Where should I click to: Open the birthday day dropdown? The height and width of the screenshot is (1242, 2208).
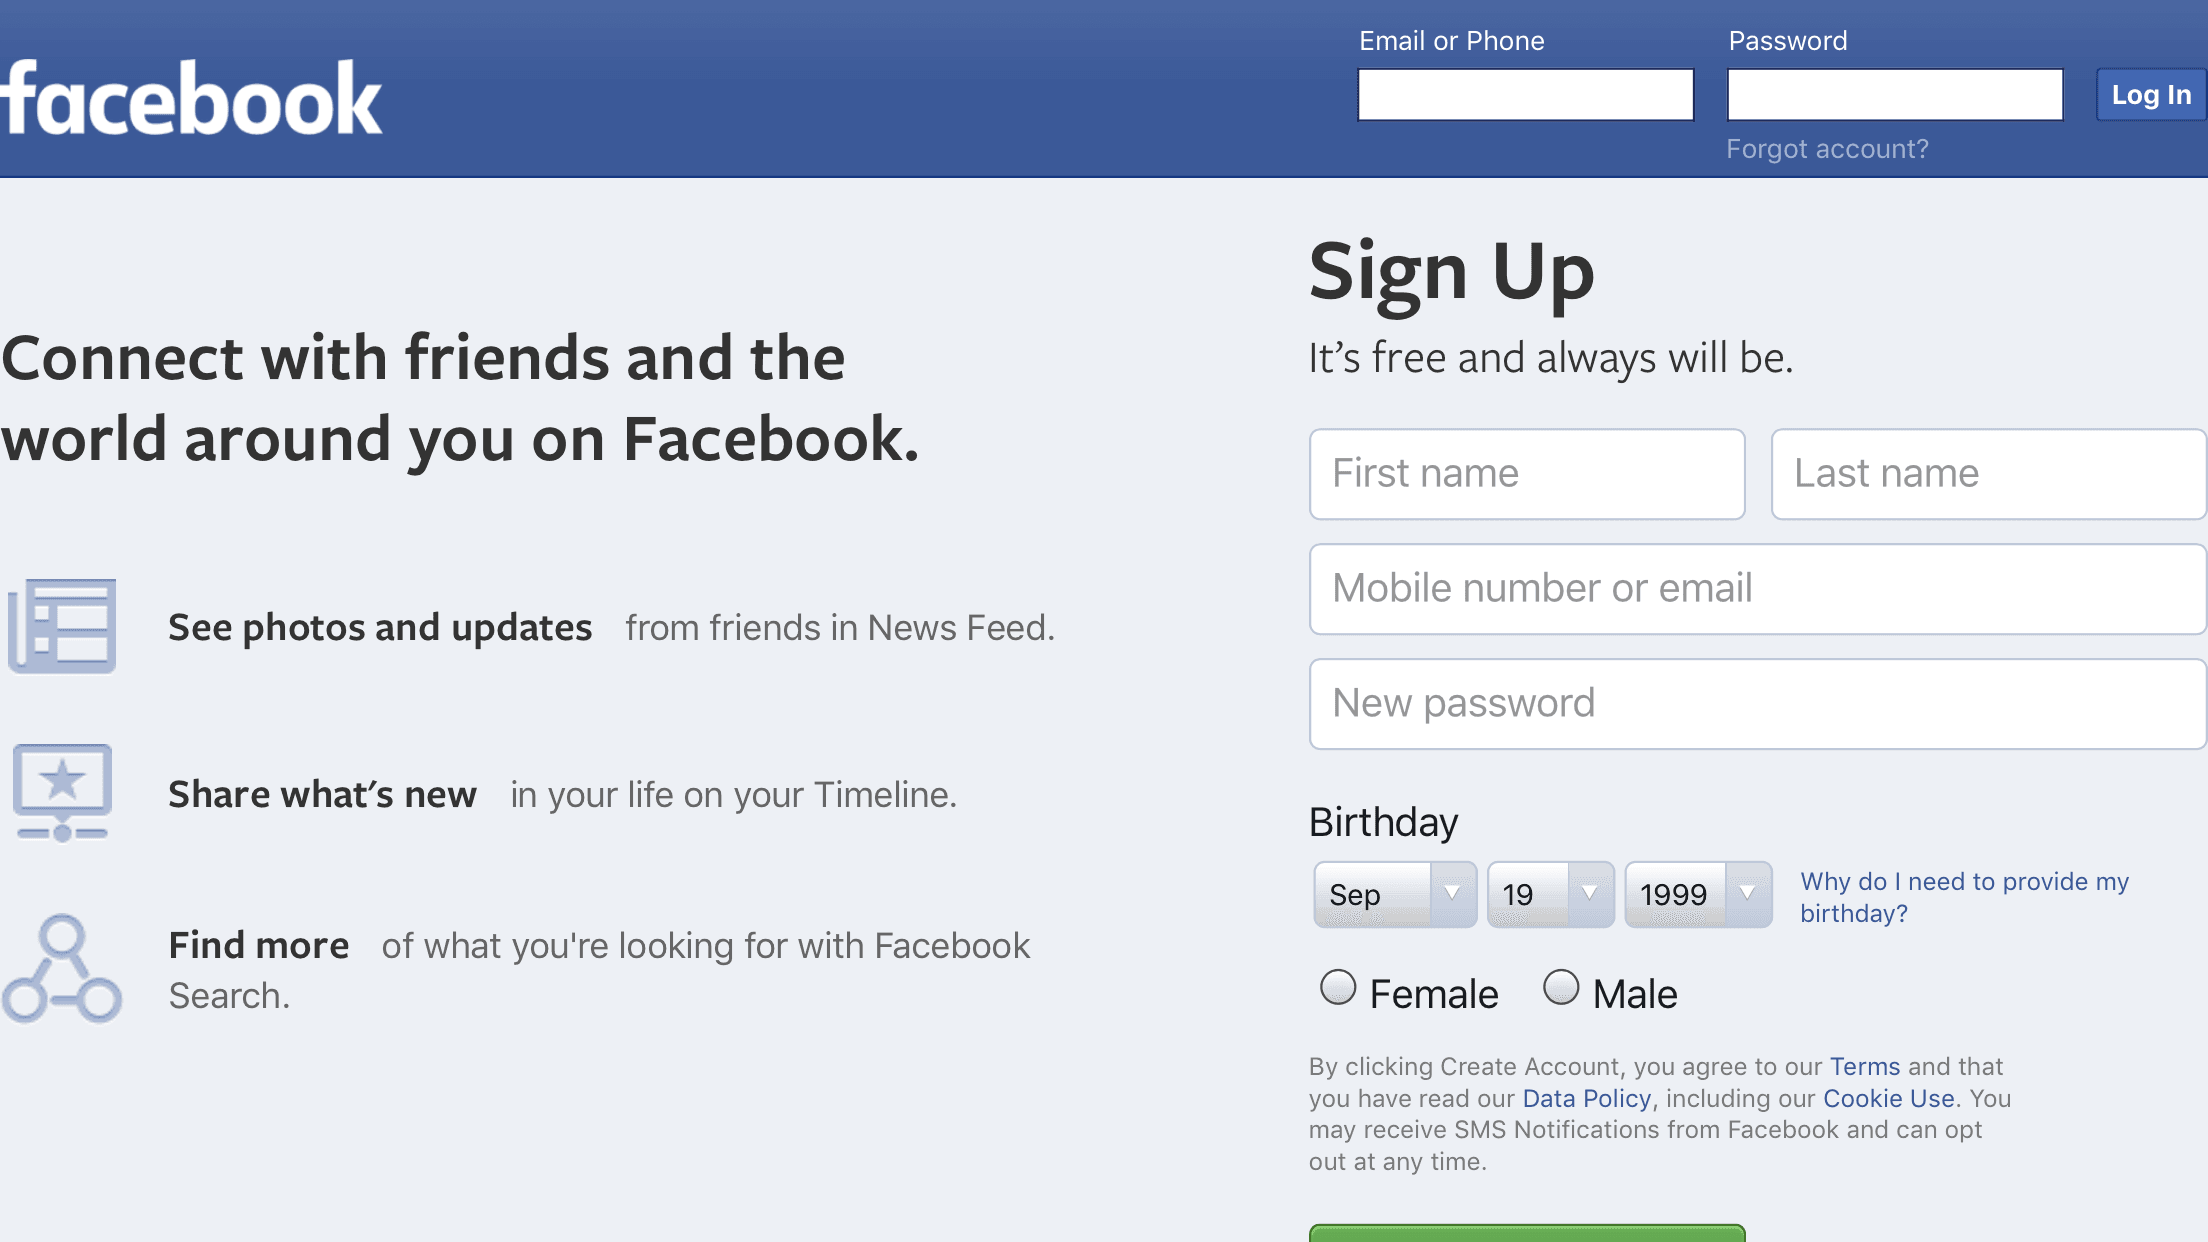pyautogui.click(x=1550, y=894)
